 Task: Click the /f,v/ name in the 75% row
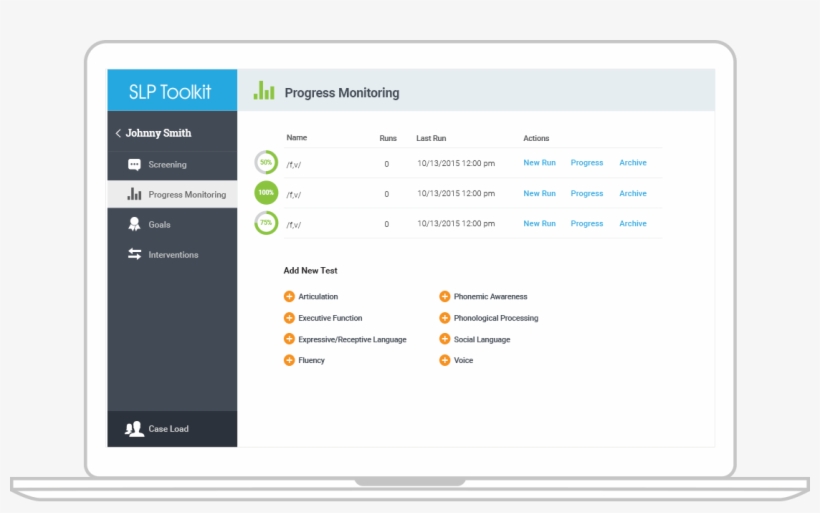[293, 225]
